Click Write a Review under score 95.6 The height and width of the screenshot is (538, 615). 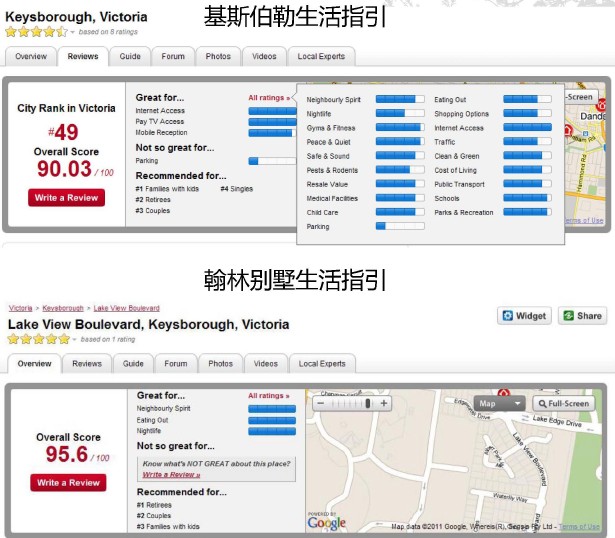tap(67, 483)
